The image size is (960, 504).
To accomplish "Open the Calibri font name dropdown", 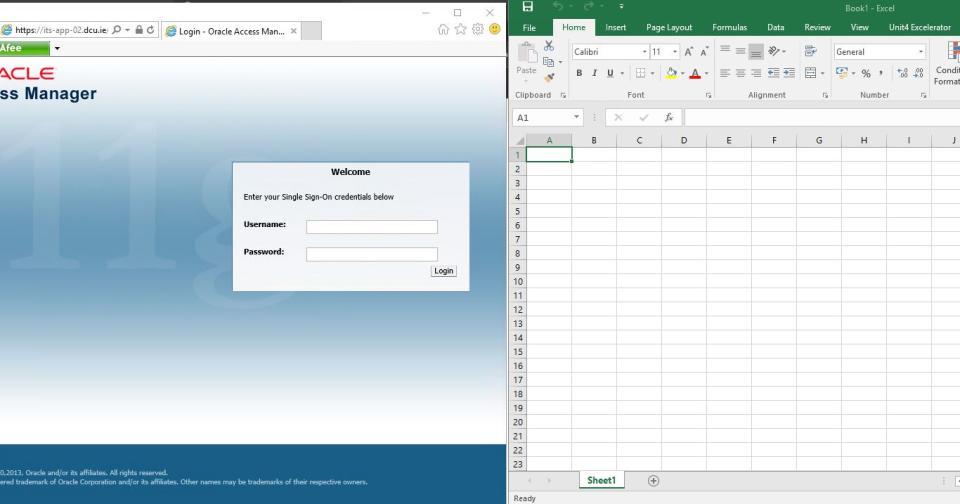I will click(x=644, y=52).
